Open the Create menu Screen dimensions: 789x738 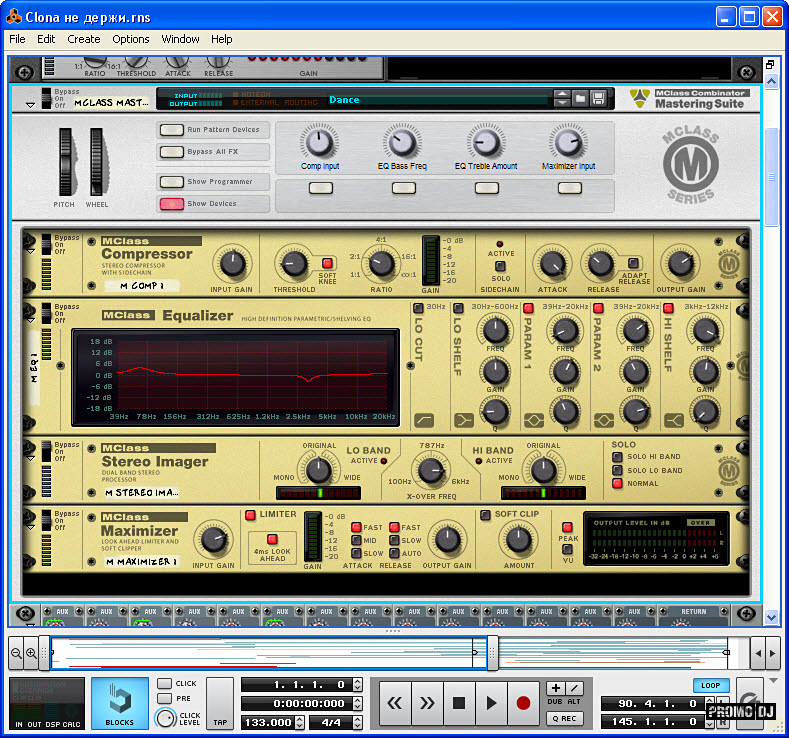pos(84,39)
